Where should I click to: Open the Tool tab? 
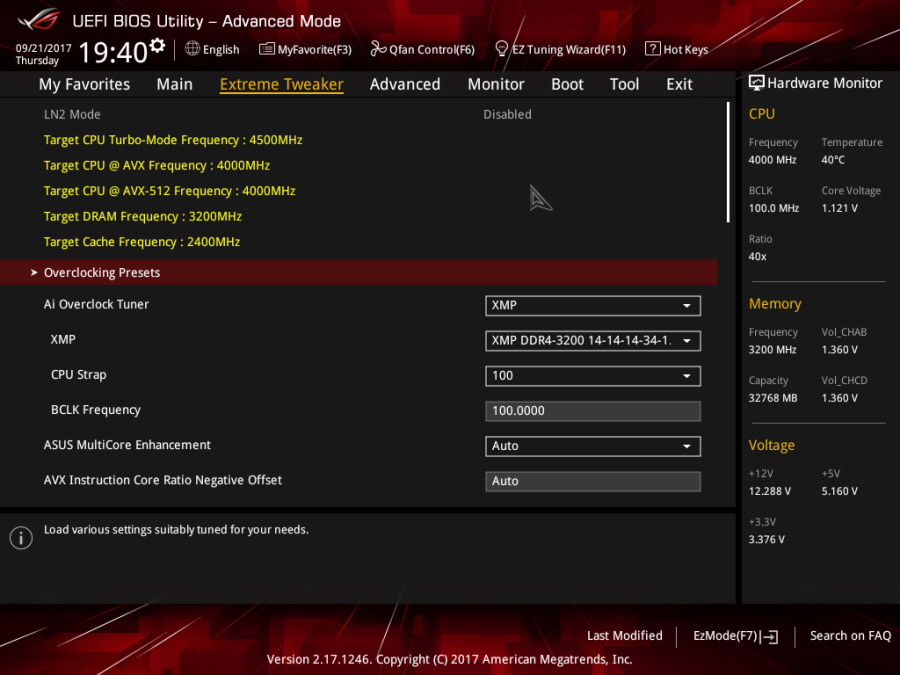[x=624, y=84]
